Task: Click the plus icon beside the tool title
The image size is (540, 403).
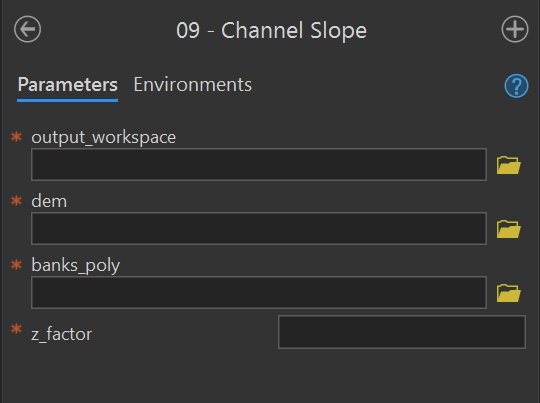Action: click(515, 29)
